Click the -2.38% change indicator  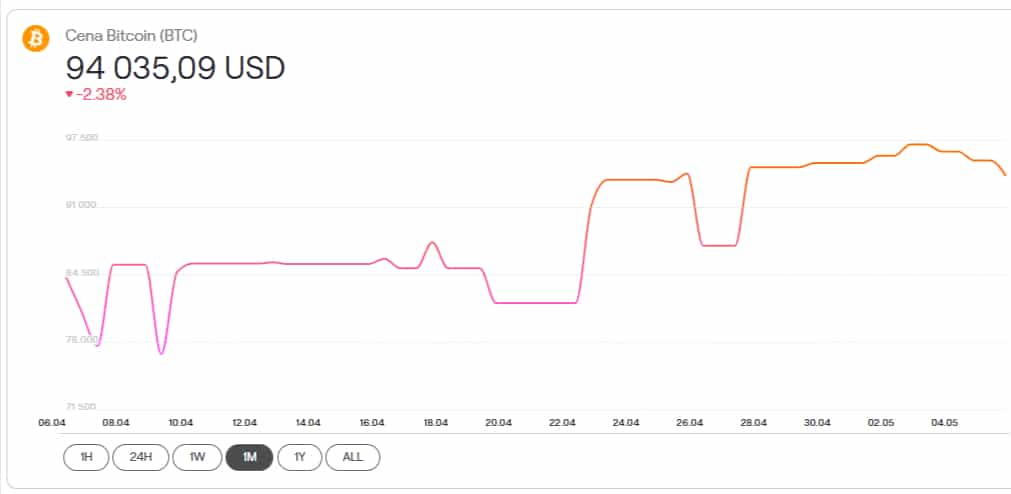[x=101, y=95]
